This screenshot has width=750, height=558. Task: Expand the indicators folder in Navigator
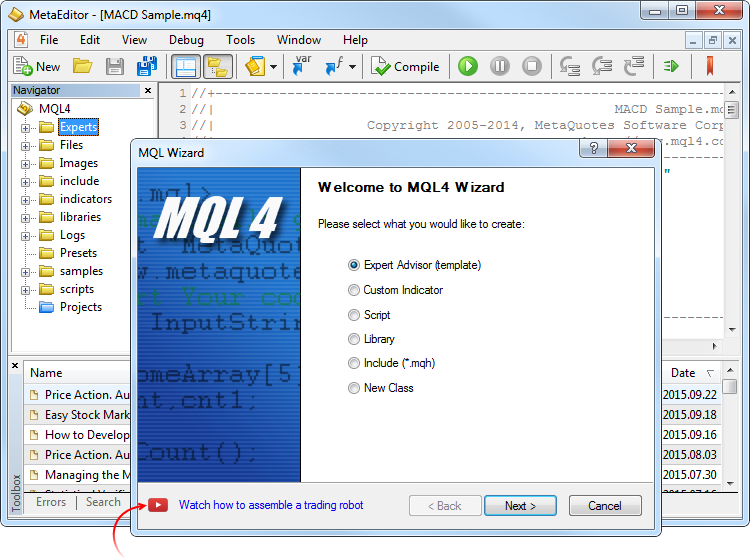(26, 199)
